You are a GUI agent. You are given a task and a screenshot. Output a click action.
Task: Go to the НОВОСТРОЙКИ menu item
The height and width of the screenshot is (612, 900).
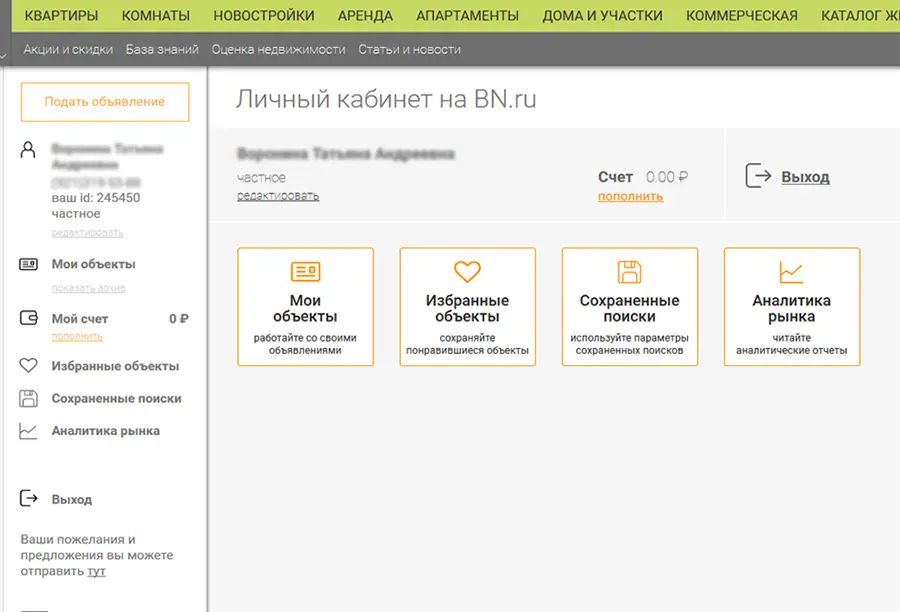click(x=264, y=16)
